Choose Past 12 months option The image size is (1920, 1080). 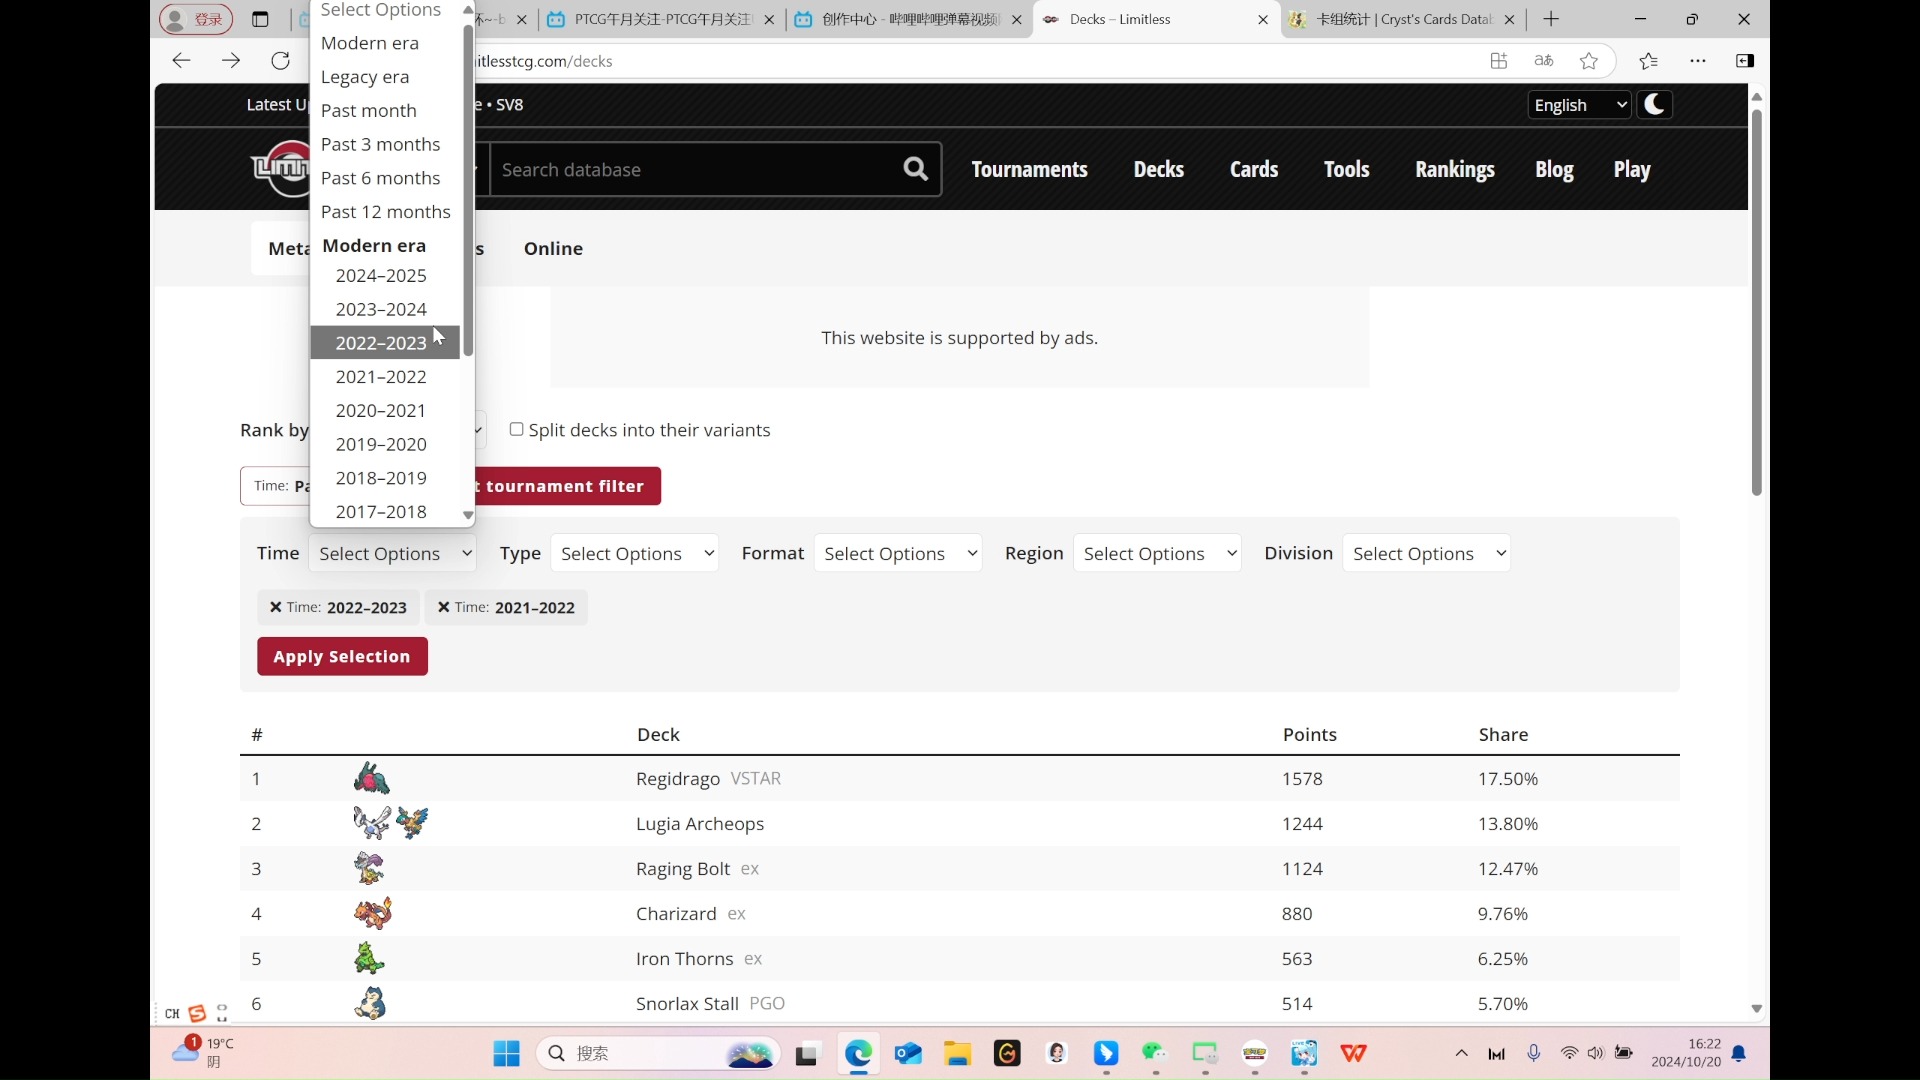tap(385, 212)
